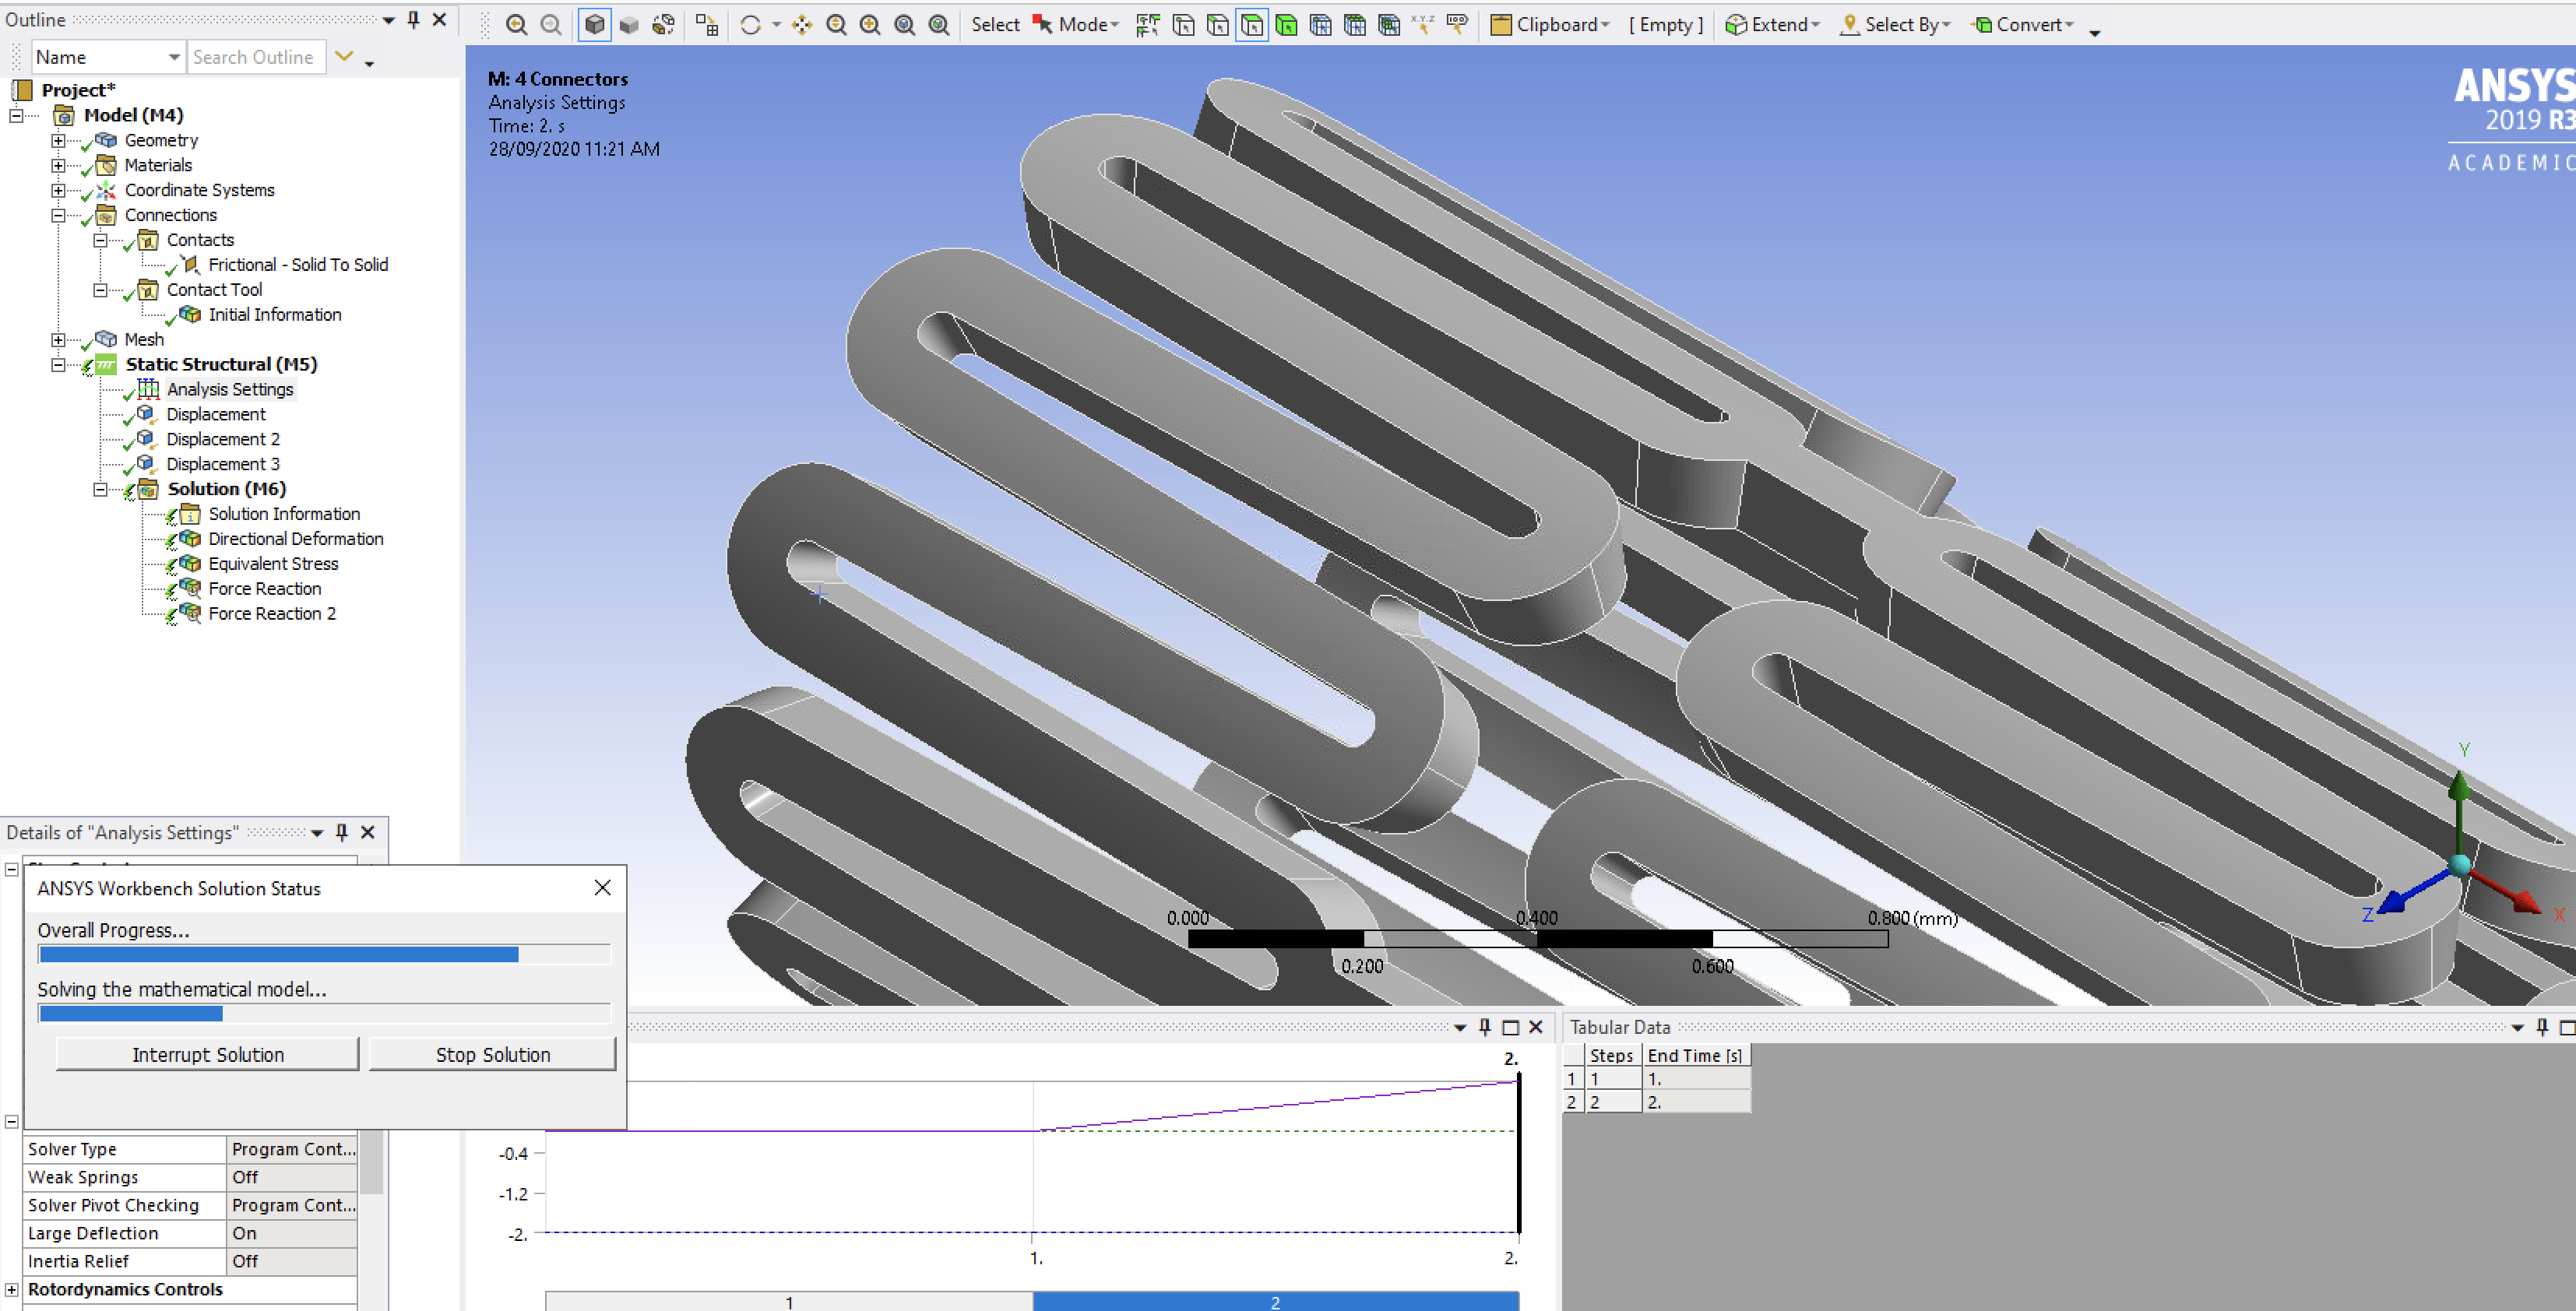Open the Clipboard dropdown

click(x=1550, y=25)
